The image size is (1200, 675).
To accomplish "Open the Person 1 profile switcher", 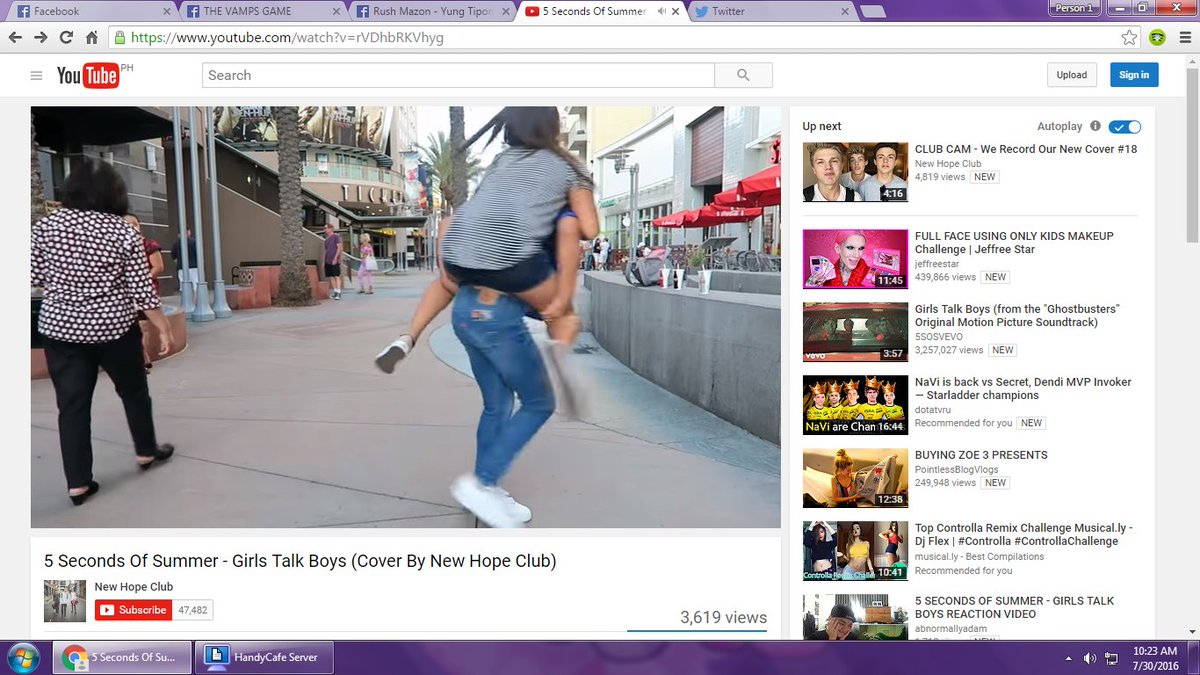I will [x=1075, y=8].
